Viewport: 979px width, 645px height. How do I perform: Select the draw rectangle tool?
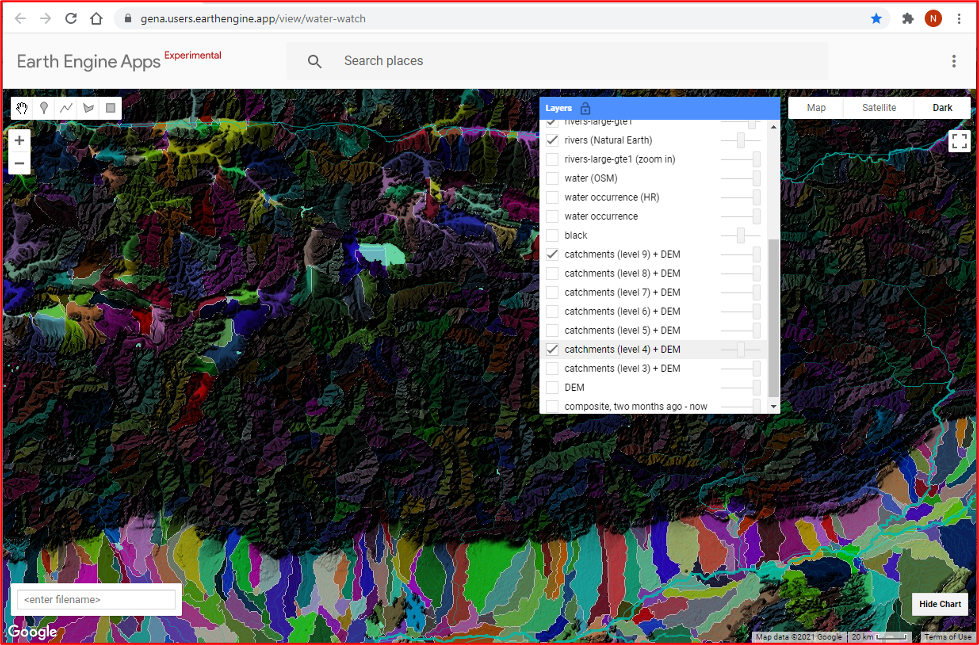(x=110, y=108)
